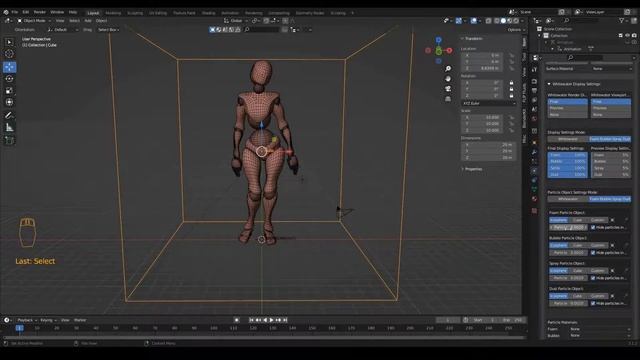Image resolution: width=640 pixels, height=360 pixels.
Task: Open the Foam particle material dropdown
Action: click(x=600, y=329)
